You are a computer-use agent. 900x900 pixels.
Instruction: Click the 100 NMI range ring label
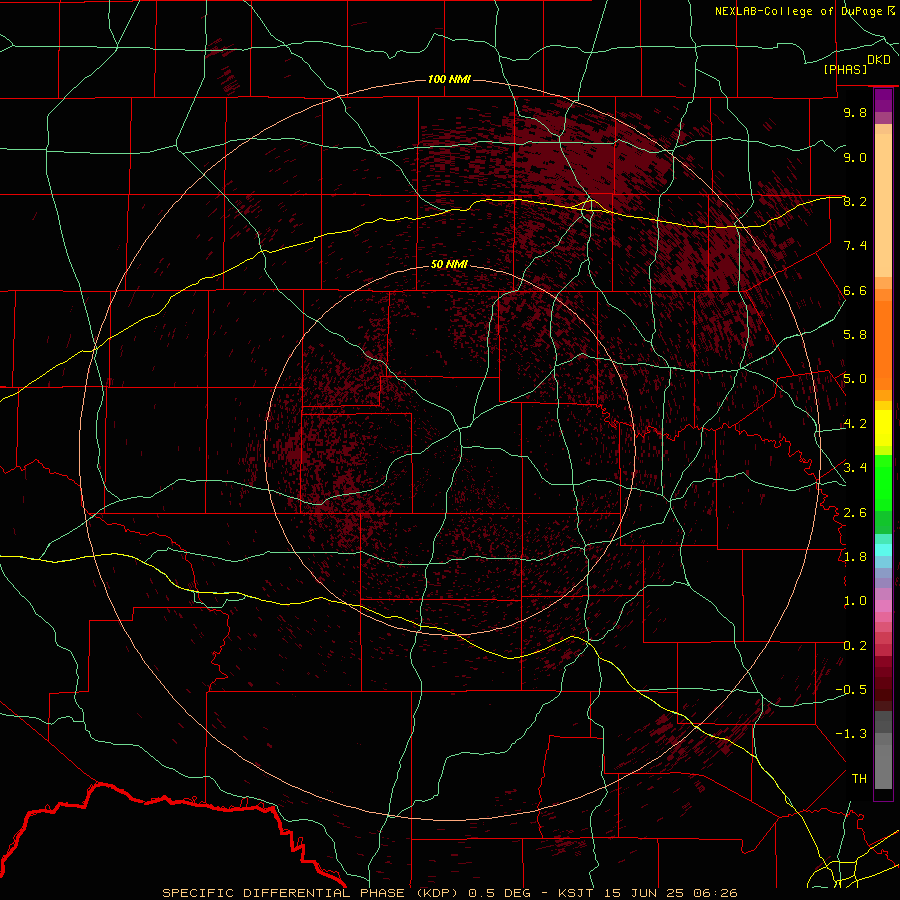coord(449,79)
